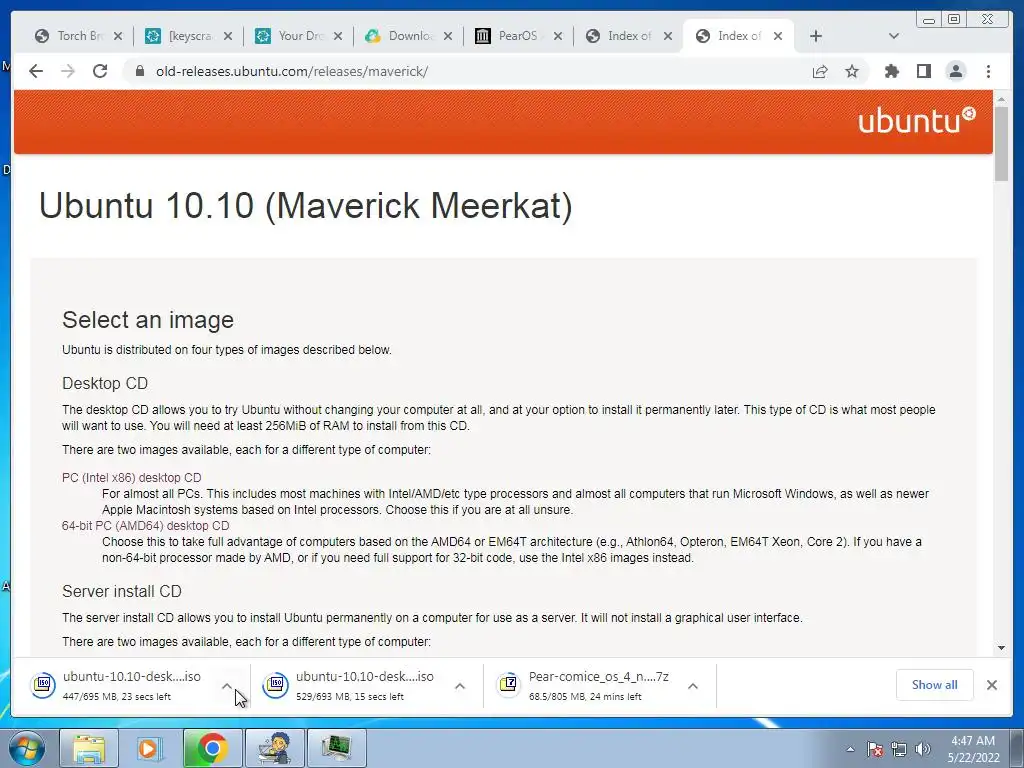Click the Server install CD heading
Screen dimensions: 1024x768
[x=122, y=591]
